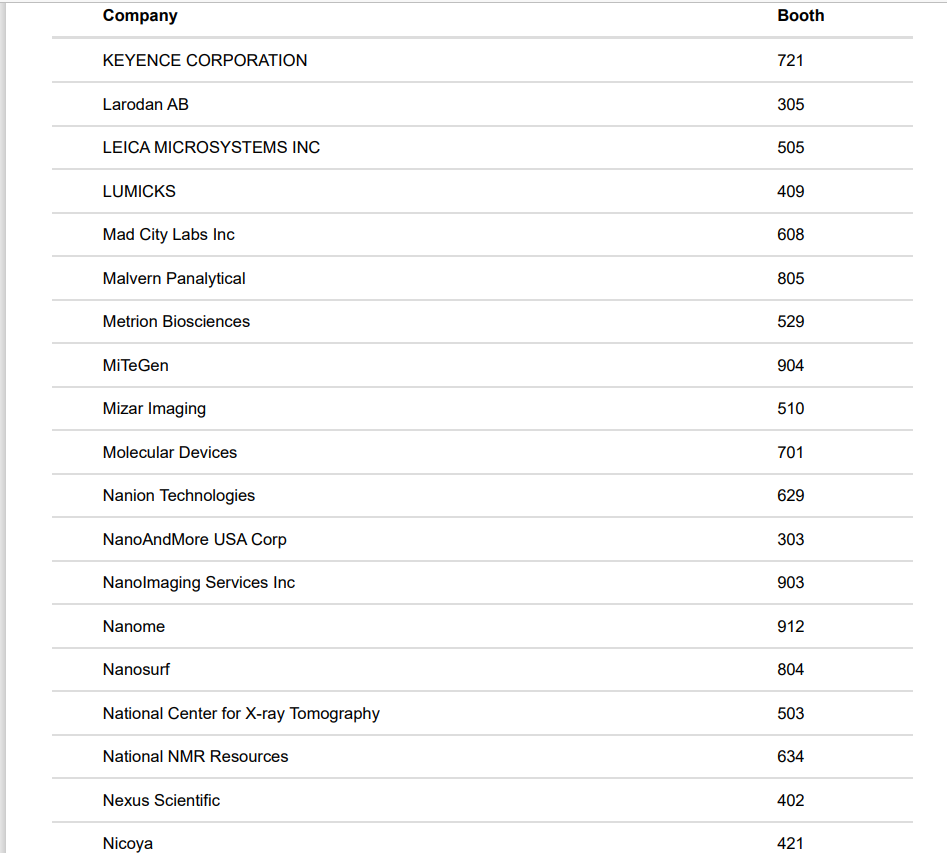Open the Mizar Imaging entry
The image size is (947, 853).
[154, 409]
